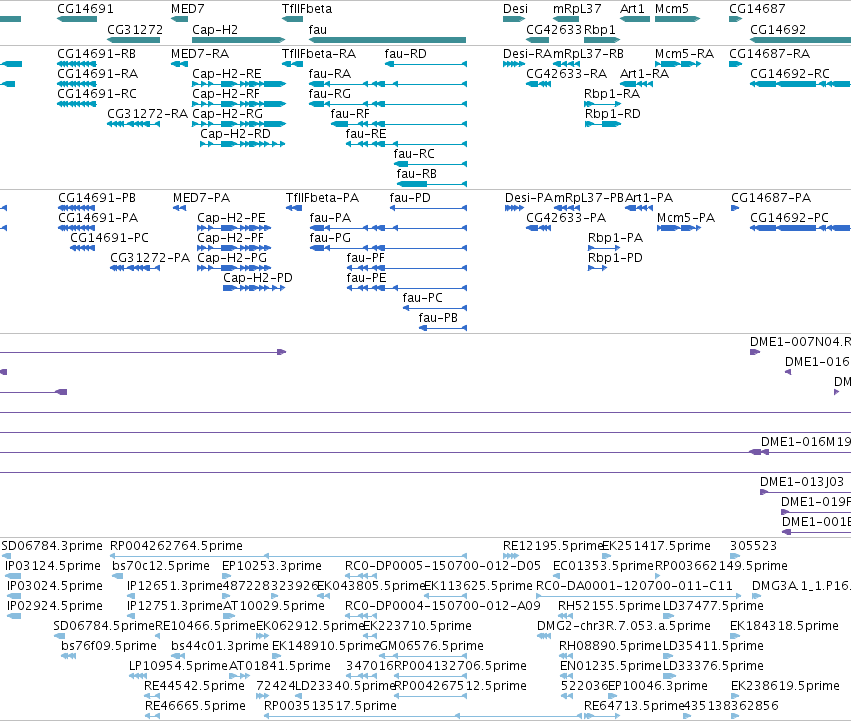The height and width of the screenshot is (721, 851).
Task: Select protein Rbp1-PA
Action: click(x=604, y=248)
